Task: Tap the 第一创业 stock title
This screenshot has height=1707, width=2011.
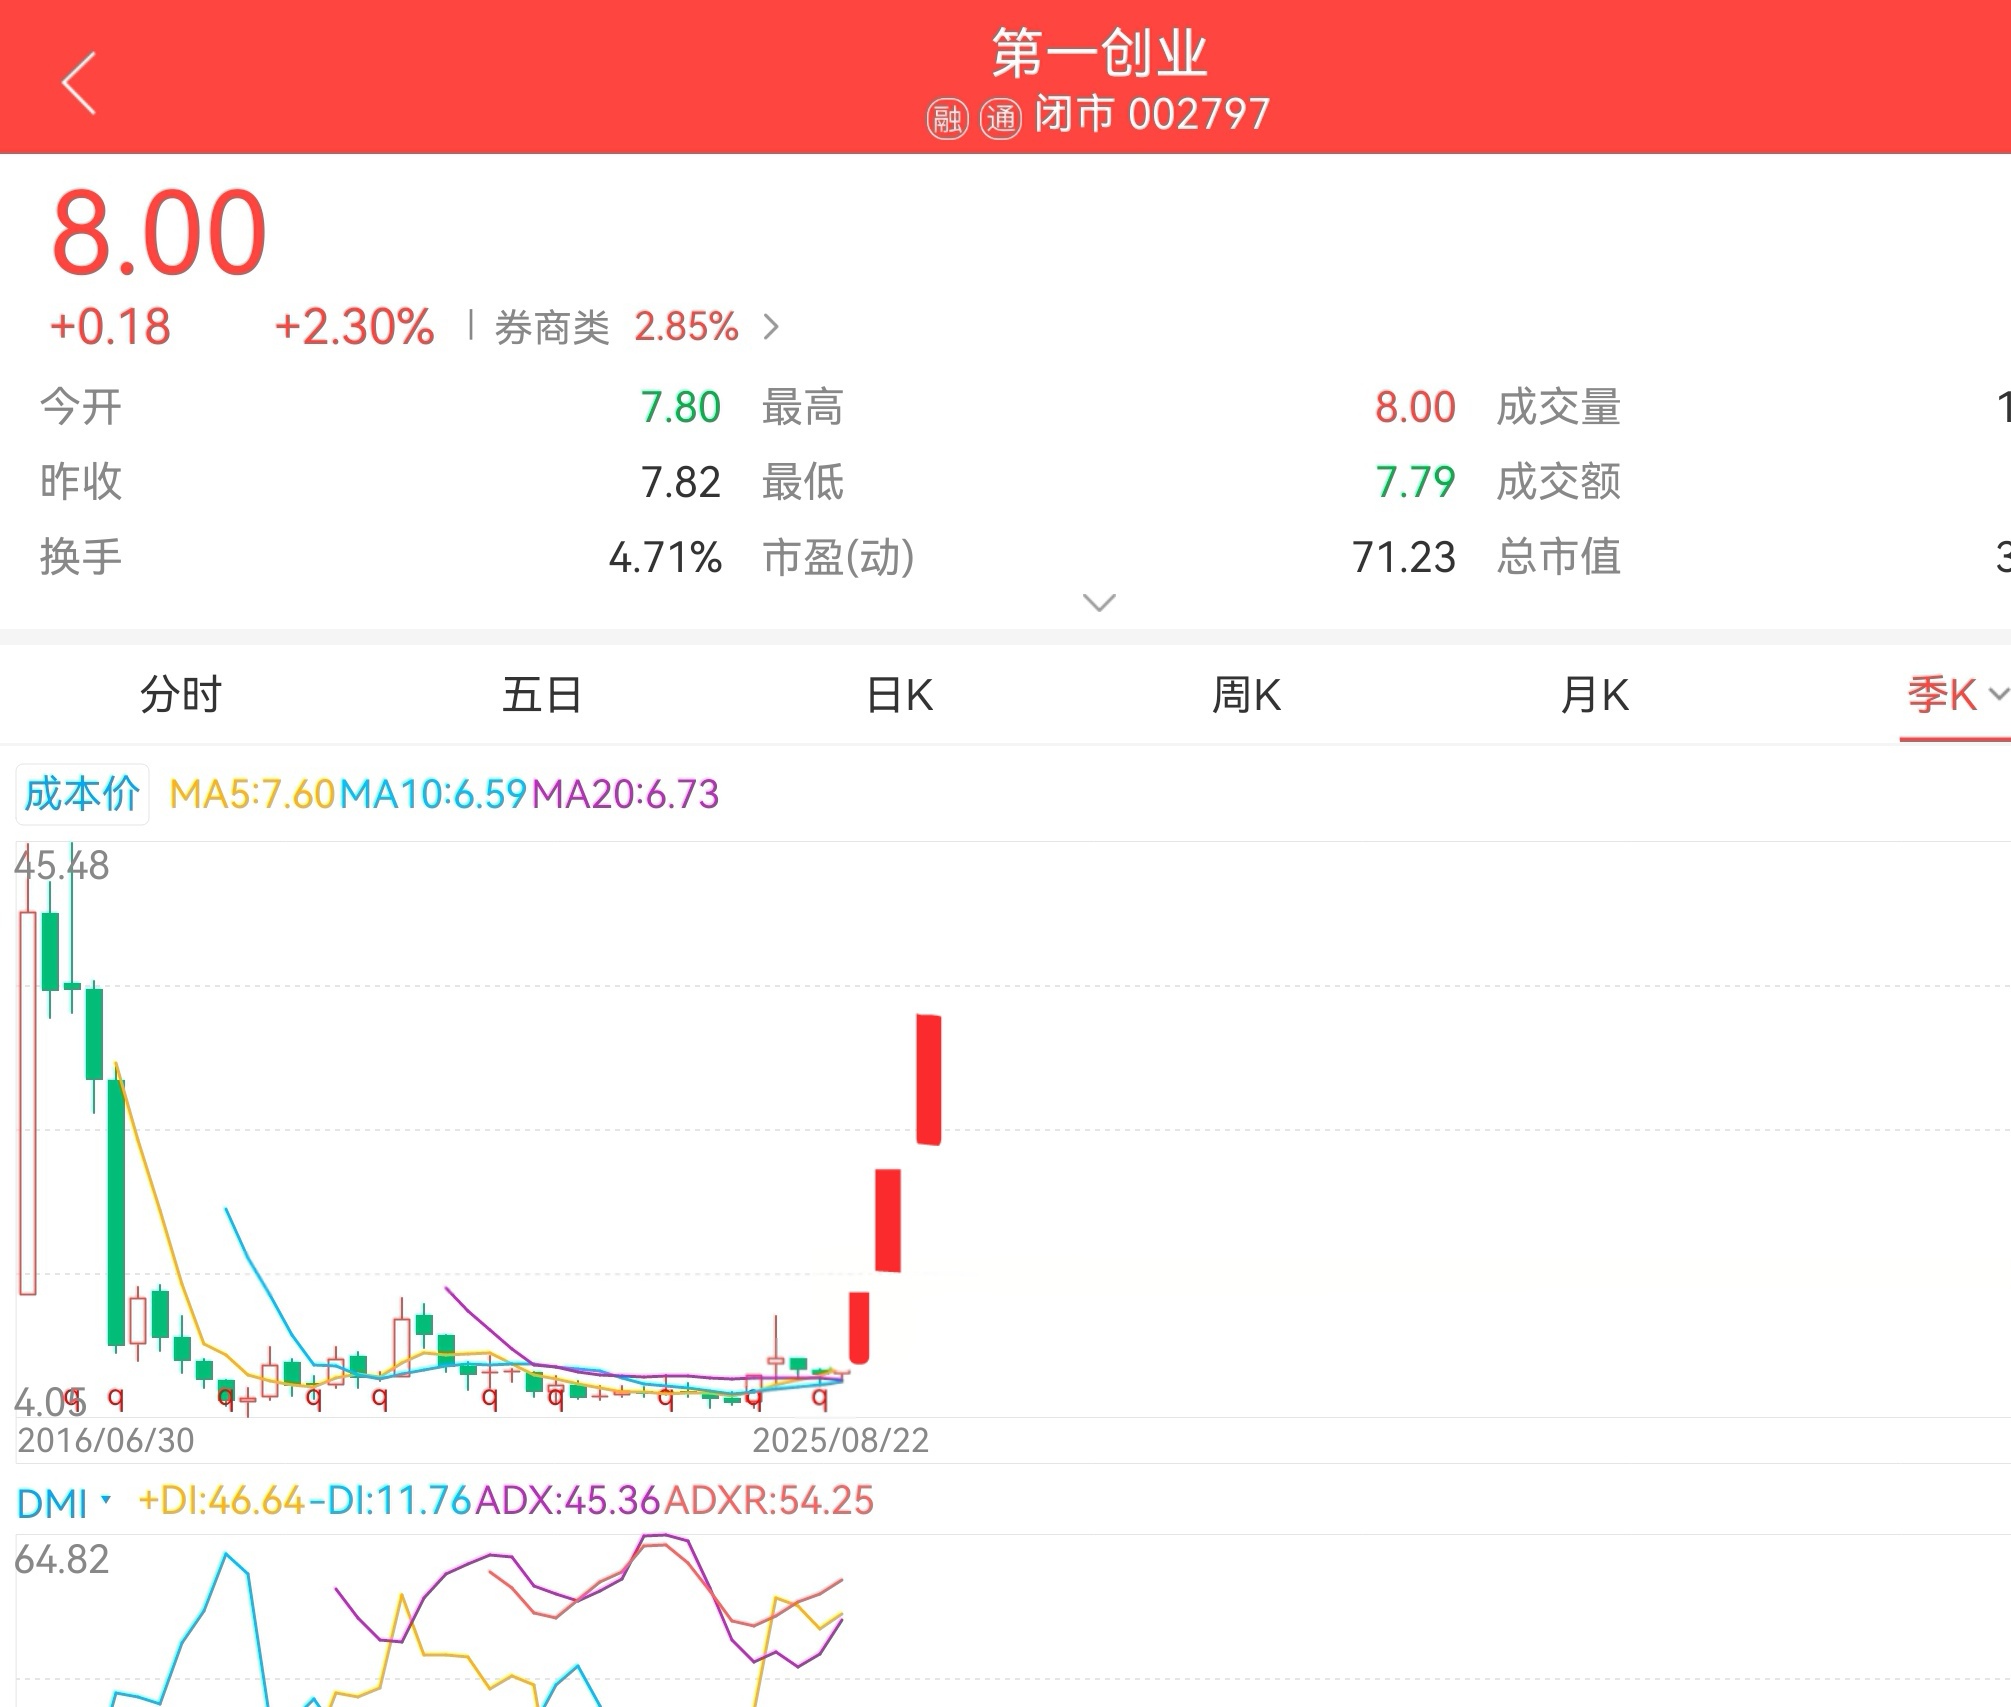Action: (1099, 53)
